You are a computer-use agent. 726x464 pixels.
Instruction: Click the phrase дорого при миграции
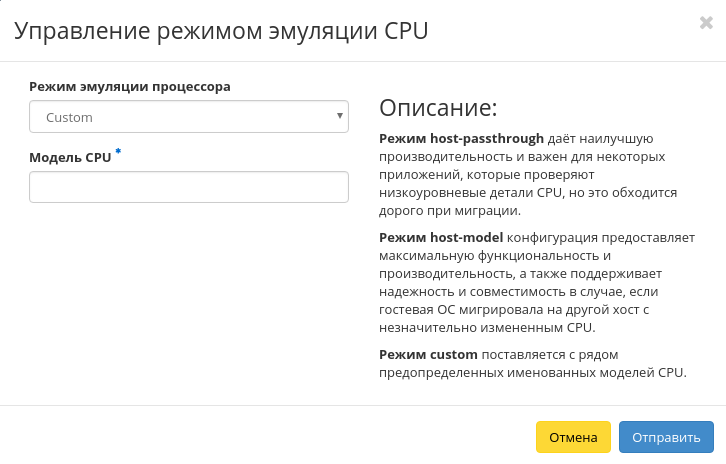pos(450,211)
